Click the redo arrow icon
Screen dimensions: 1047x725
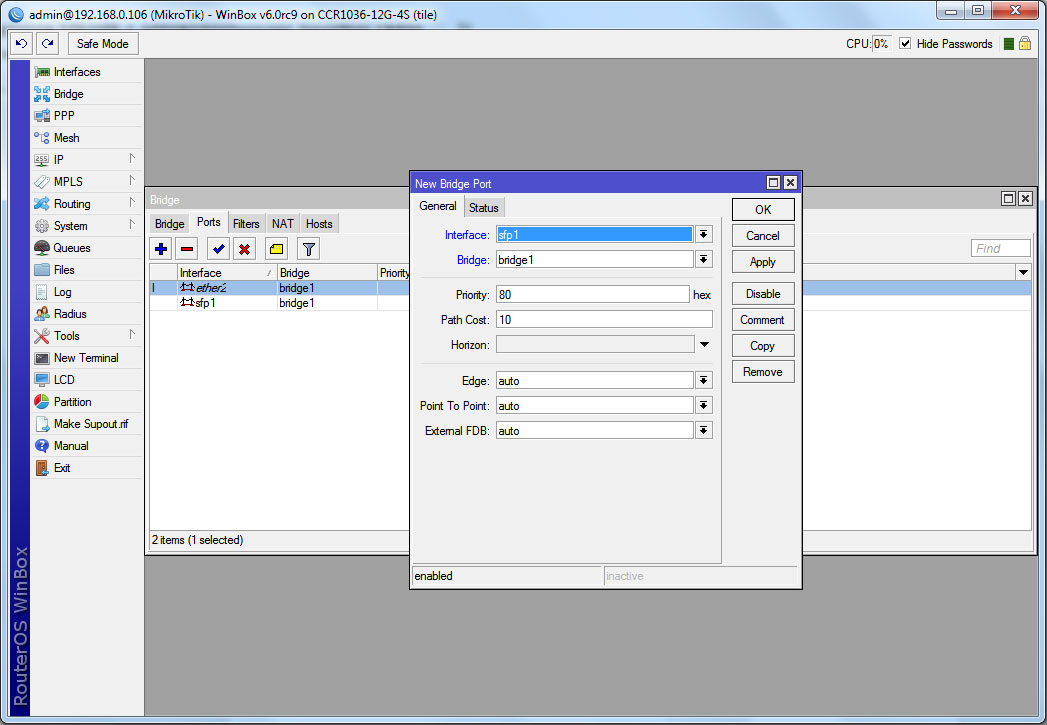(47, 44)
